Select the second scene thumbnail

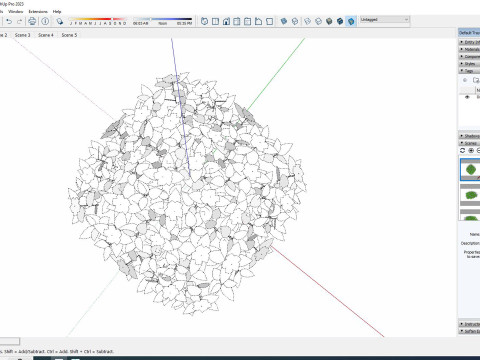(x=470, y=195)
